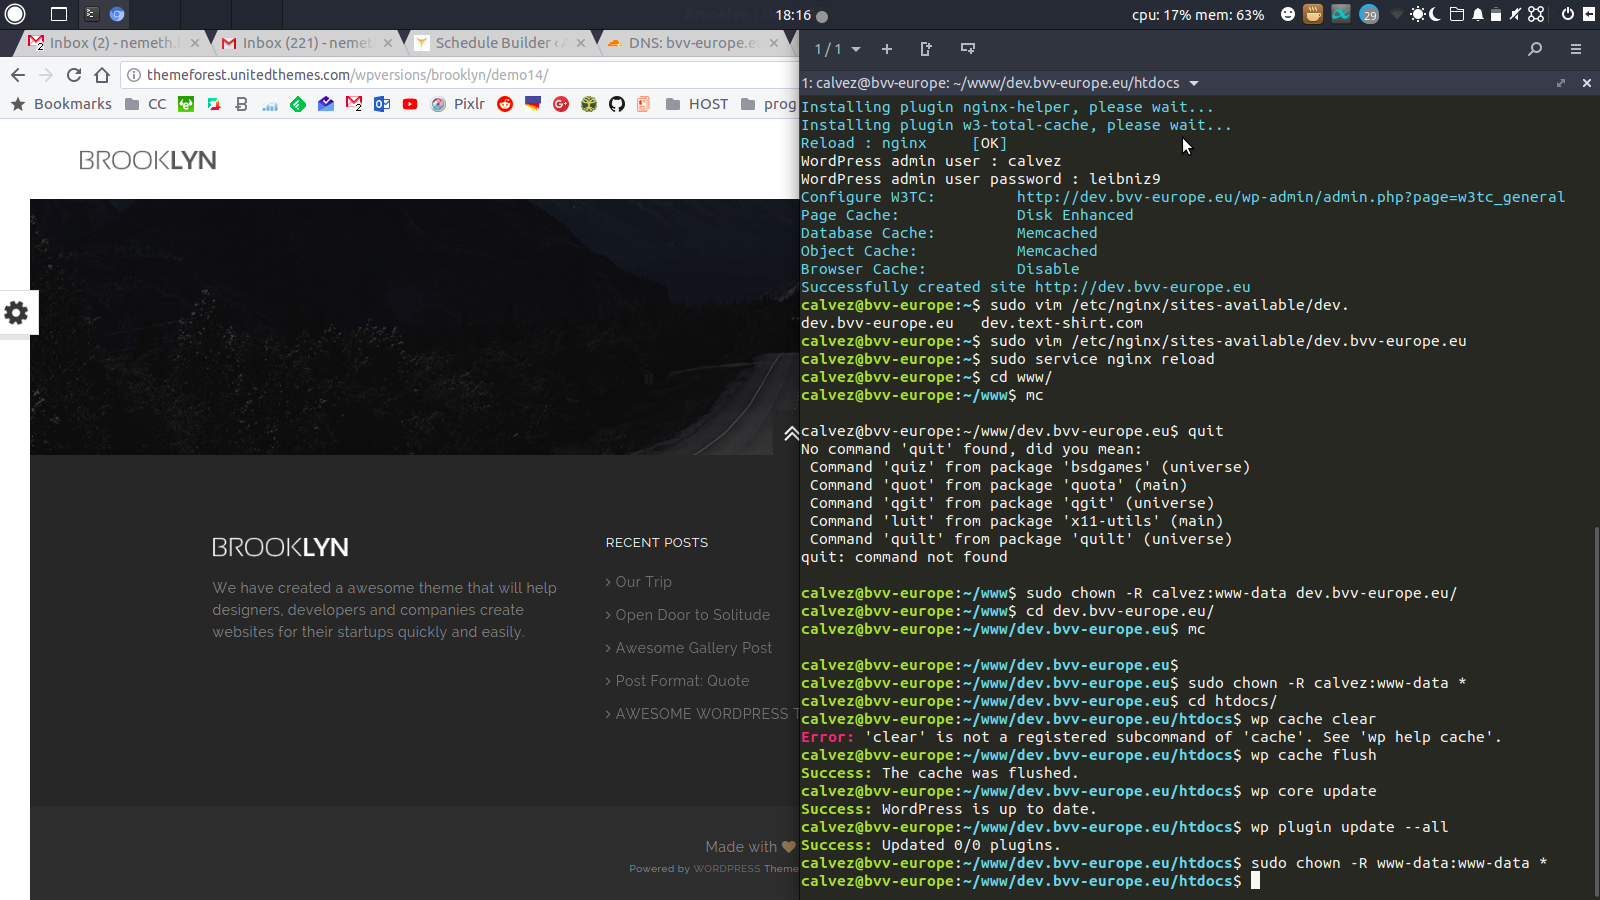The image size is (1600, 900).
Task: Click the BROOKLYN logo in page header
Action: (x=147, y=160)
